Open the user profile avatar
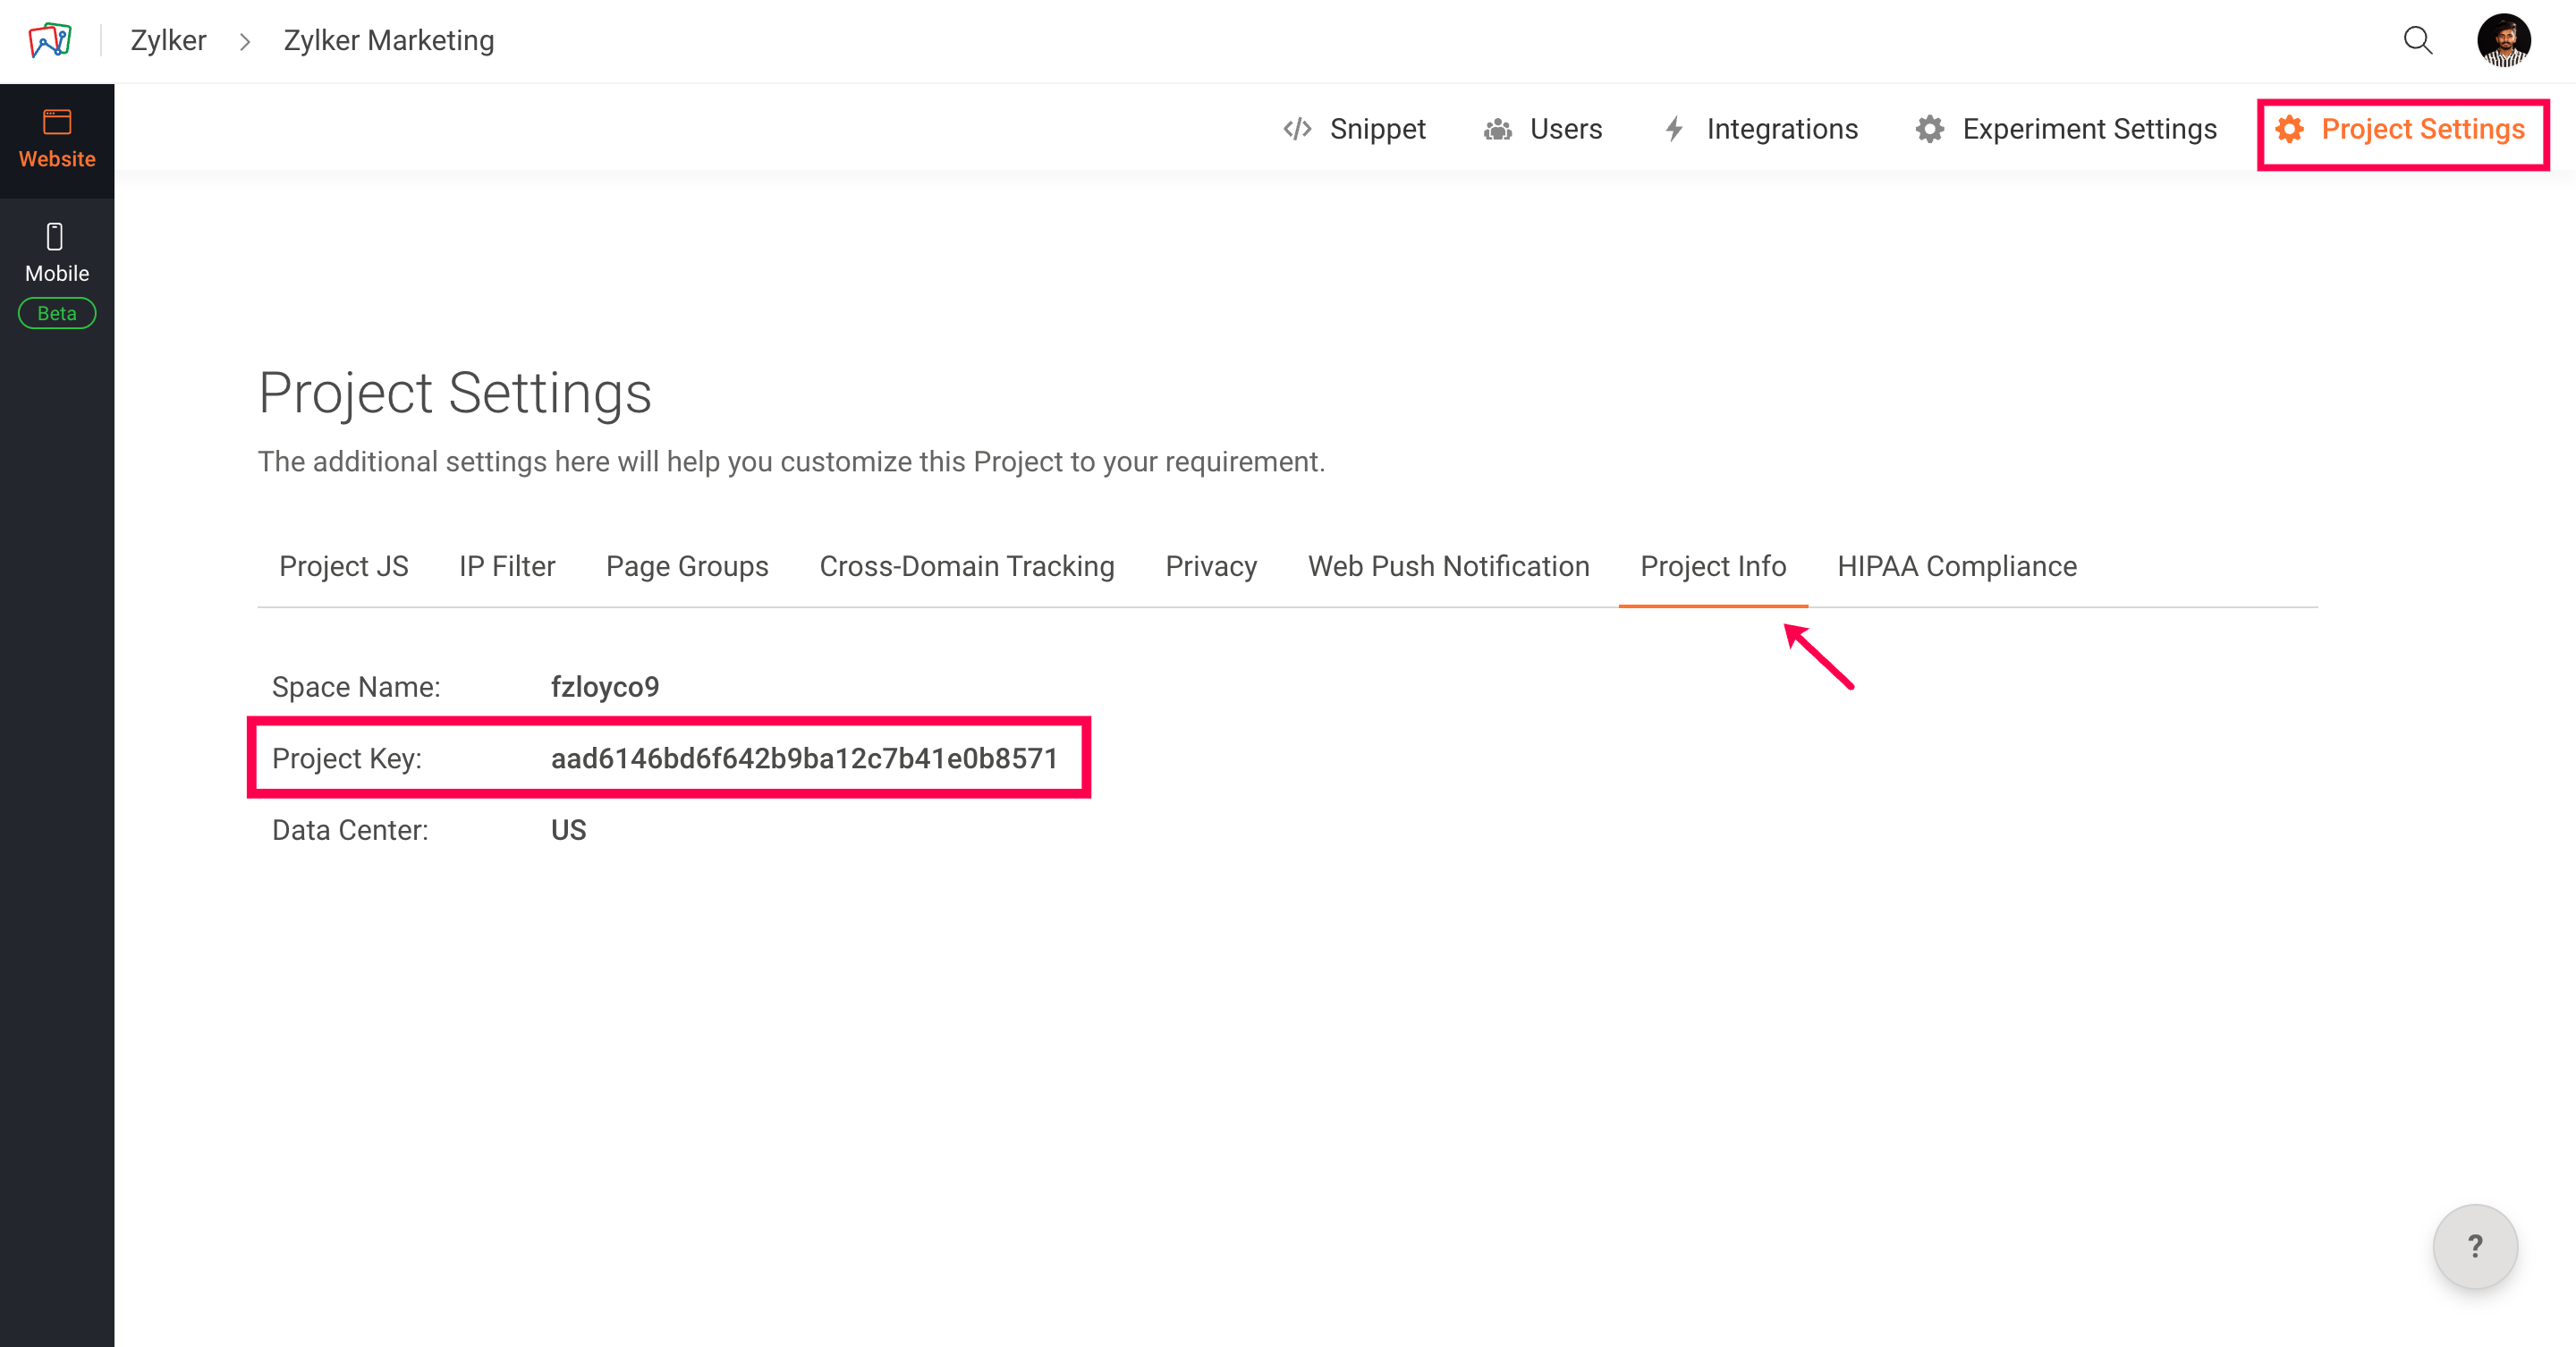The image size is (2576, 1347). click(2503, 40)
